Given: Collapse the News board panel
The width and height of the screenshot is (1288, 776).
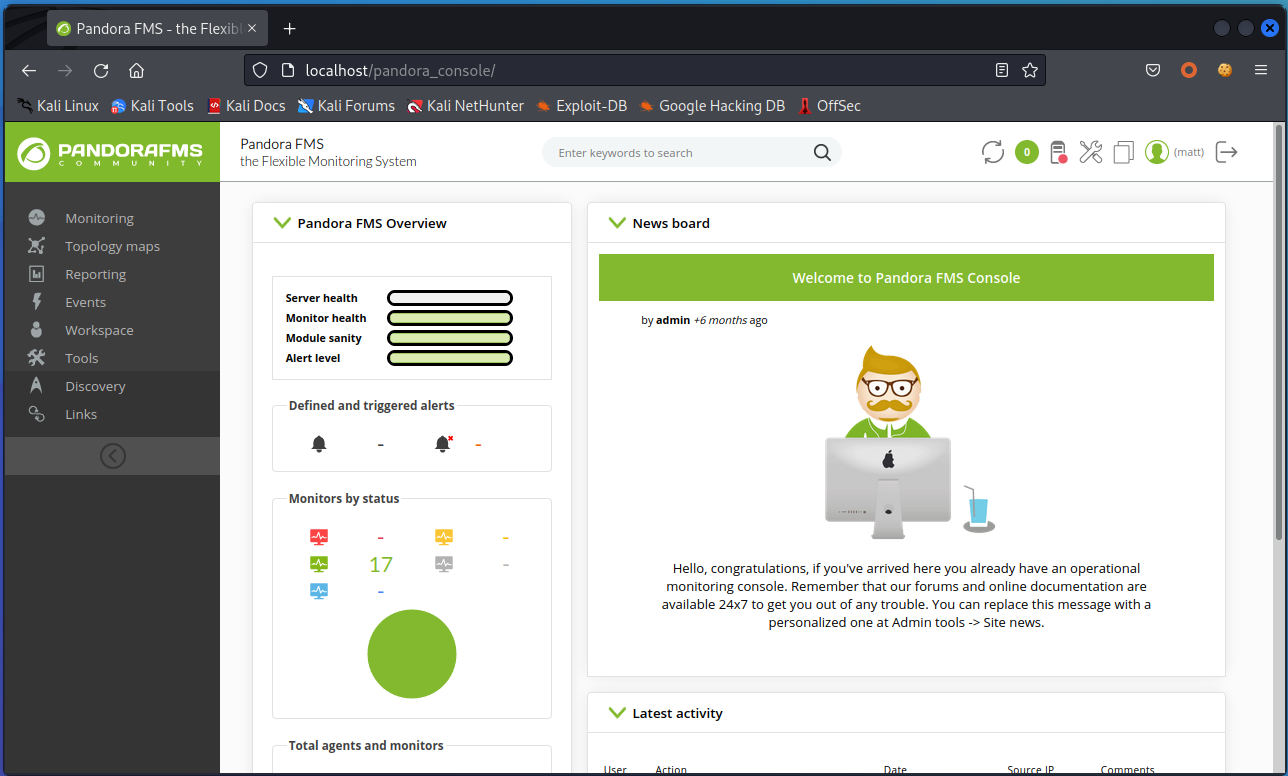Looking at the screenshot, I should click(x=617, y=223).
